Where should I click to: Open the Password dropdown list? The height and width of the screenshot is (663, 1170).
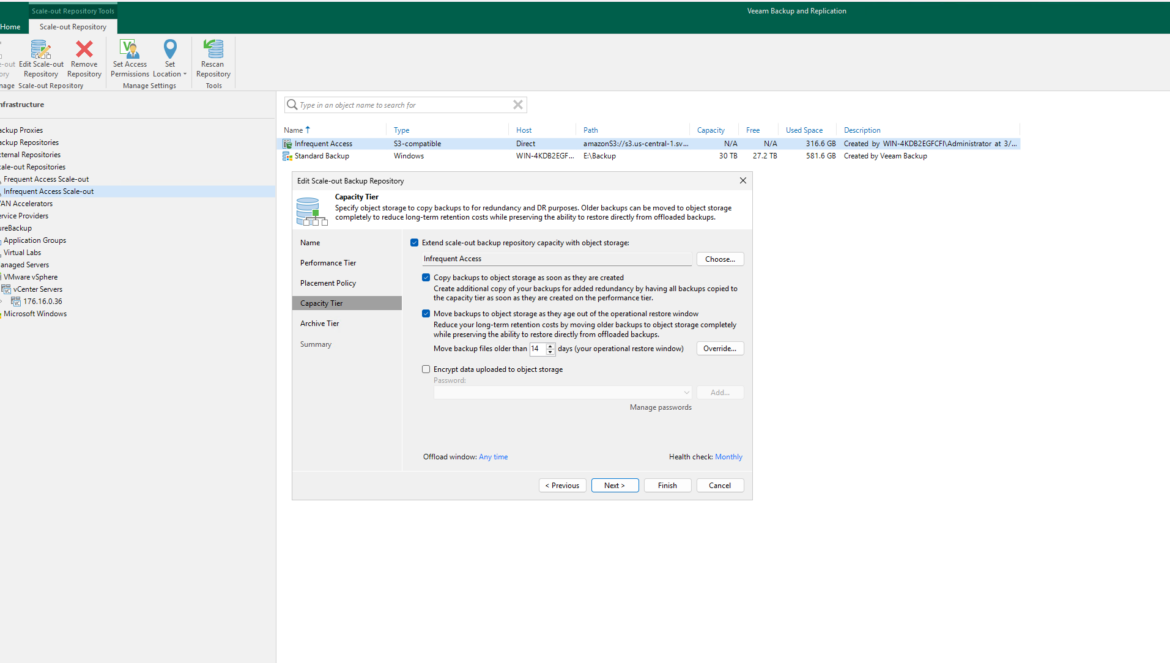(x=686, y=392)
